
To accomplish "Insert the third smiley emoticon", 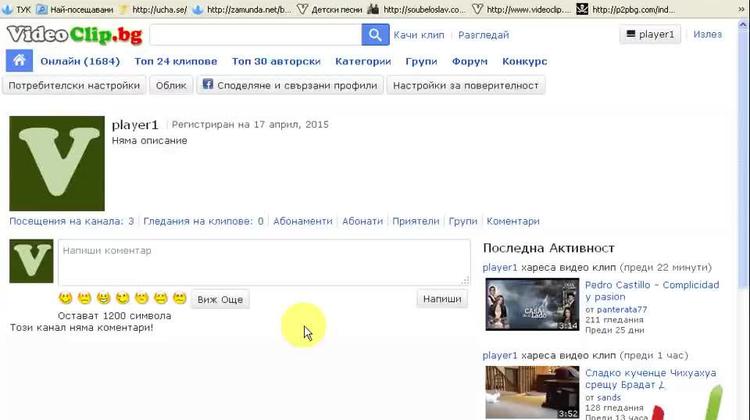I will [103, 298].
